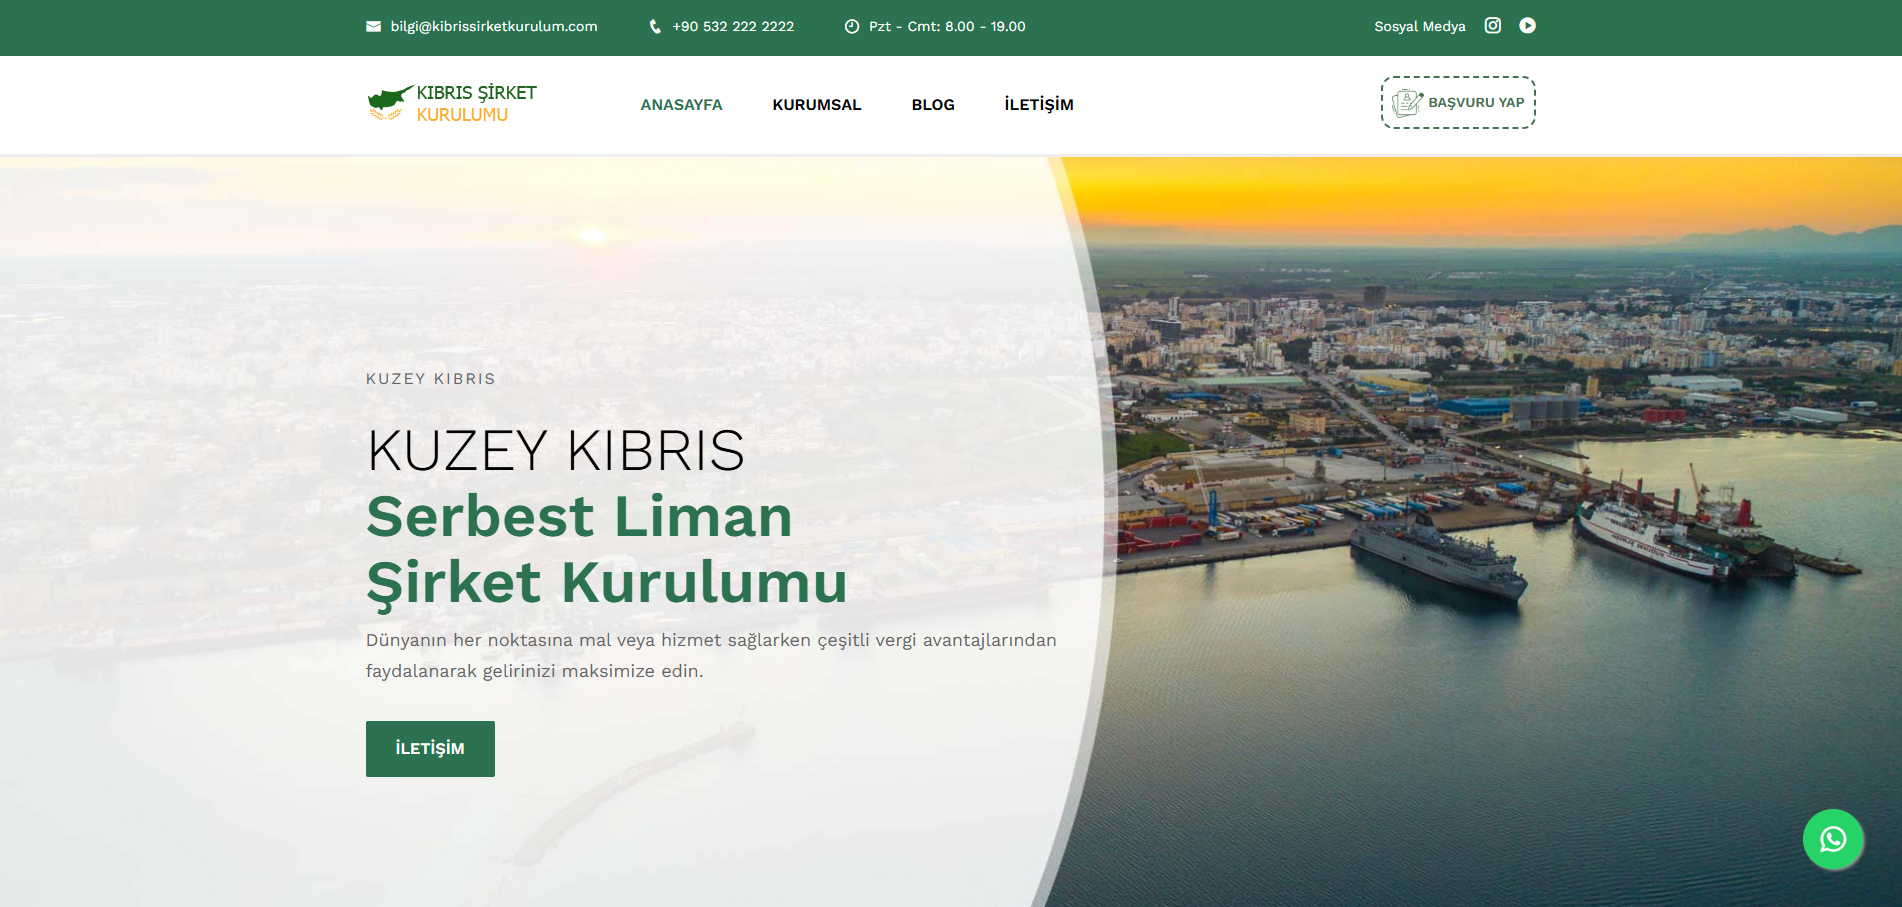Screen dimensions: 1902x907
Task: Click the small KUZEY KIBRIS subtitle
Action: pos(431,379)
